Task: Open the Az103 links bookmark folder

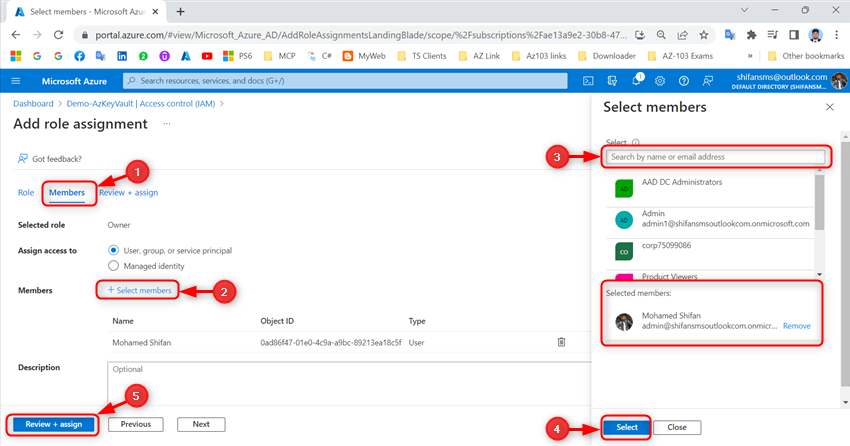Action: pos(539,56)
